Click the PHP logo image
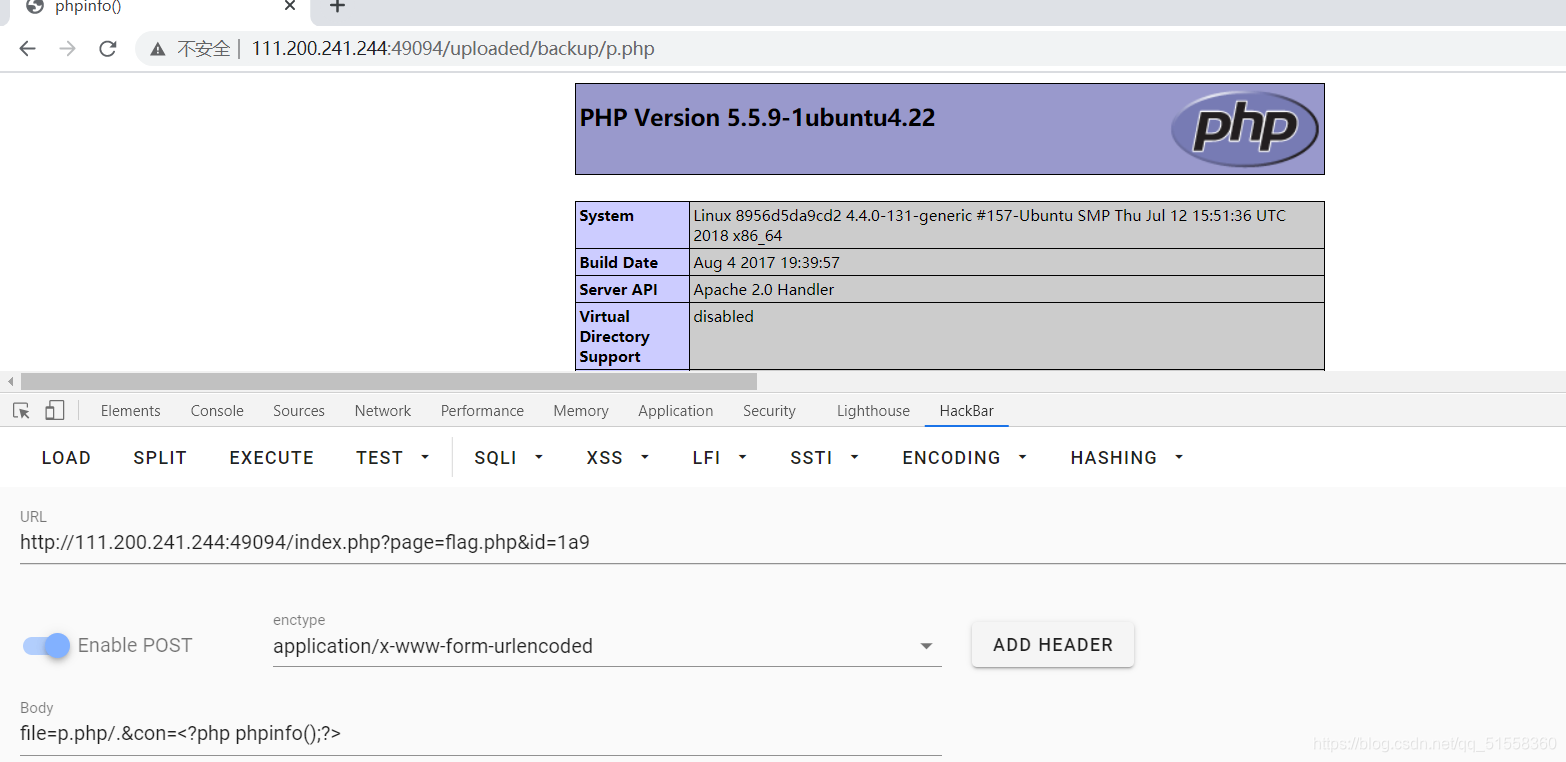1566x762 pixels. click(1245, 128)
